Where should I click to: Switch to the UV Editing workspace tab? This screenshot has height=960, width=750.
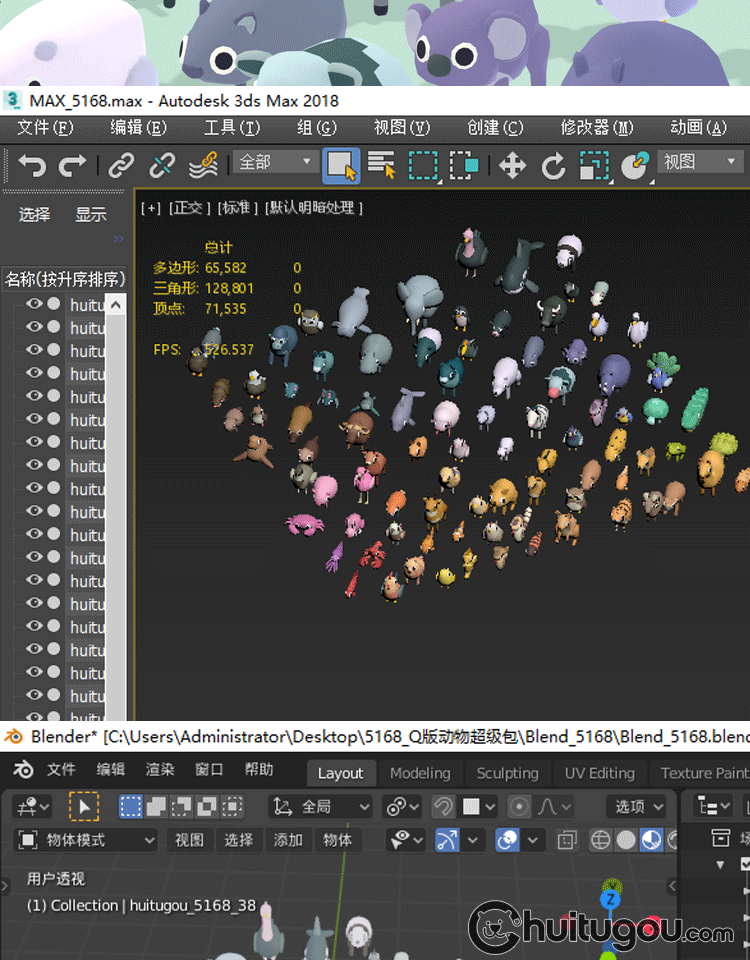tap(599, 773)
